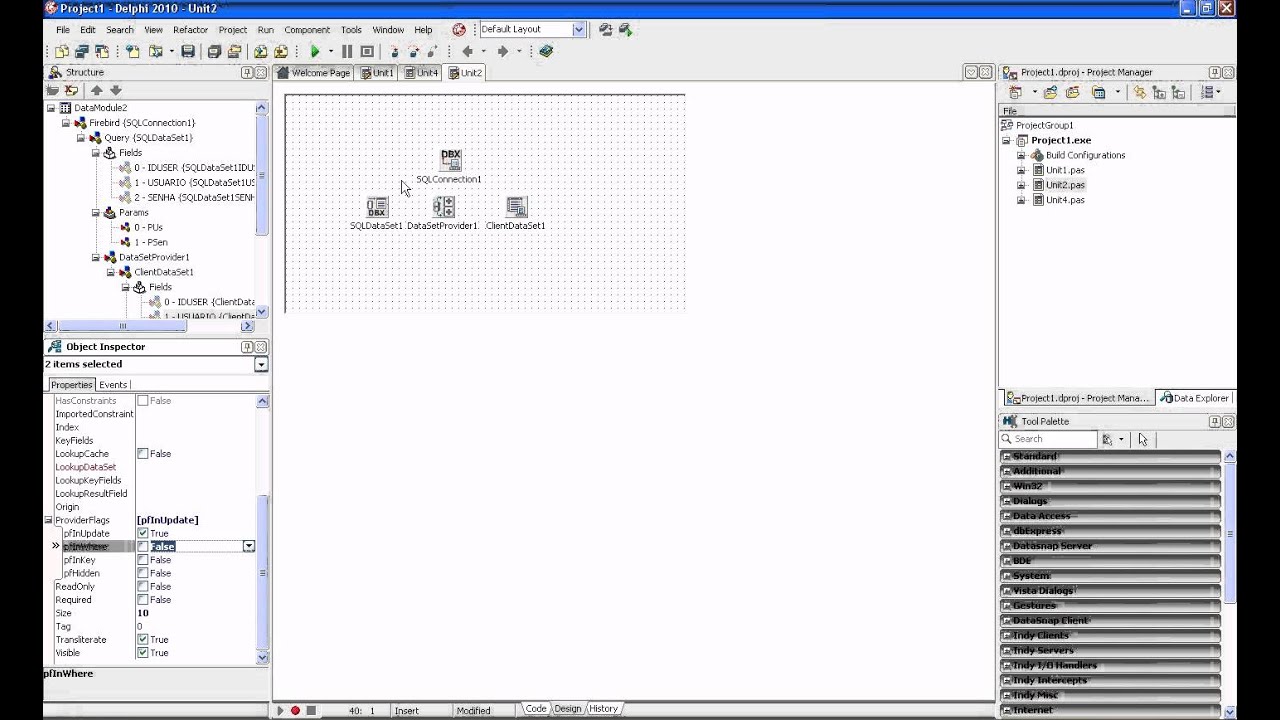1280x720 pixels.
Task: Click the Set debug desktop icon
Action: (x=626, y=30)
